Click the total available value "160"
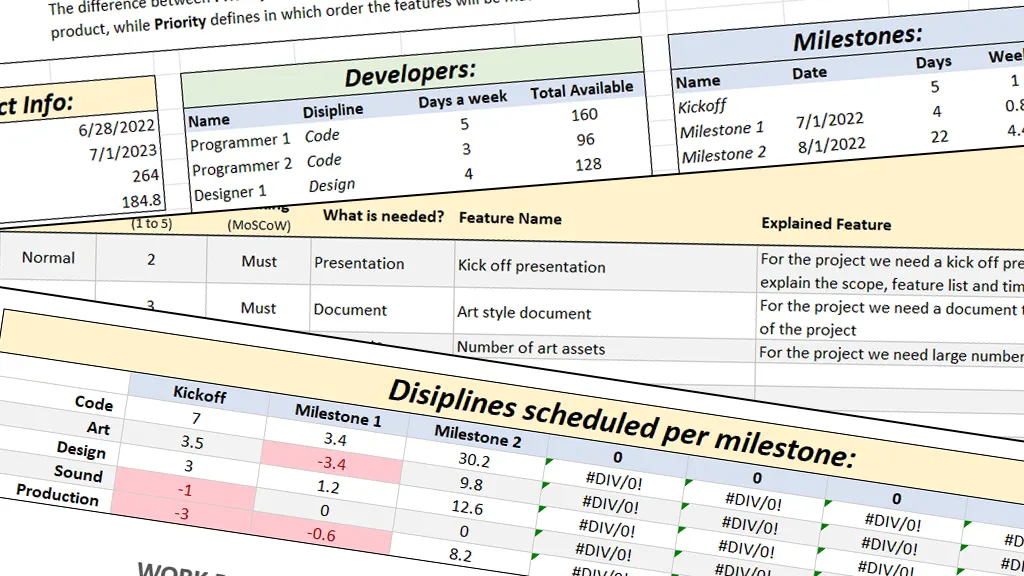 (x=584, y=114)
